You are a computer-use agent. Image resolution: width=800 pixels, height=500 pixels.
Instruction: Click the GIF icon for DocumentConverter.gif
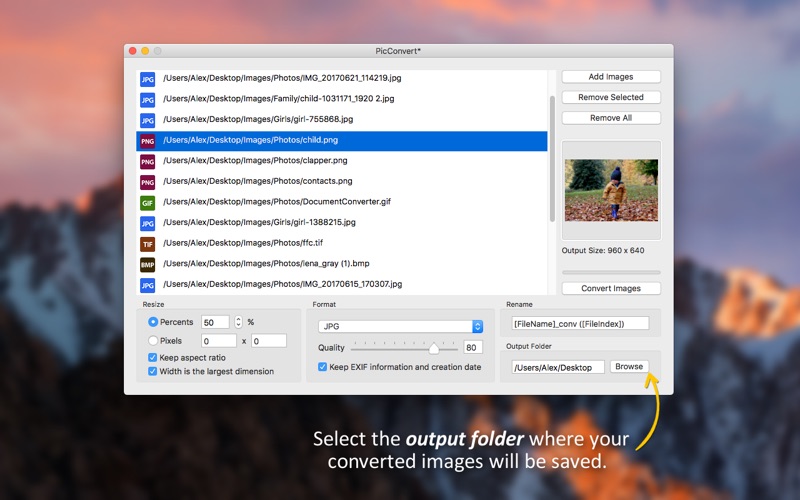pyautogui.click(x=147, y=203)
